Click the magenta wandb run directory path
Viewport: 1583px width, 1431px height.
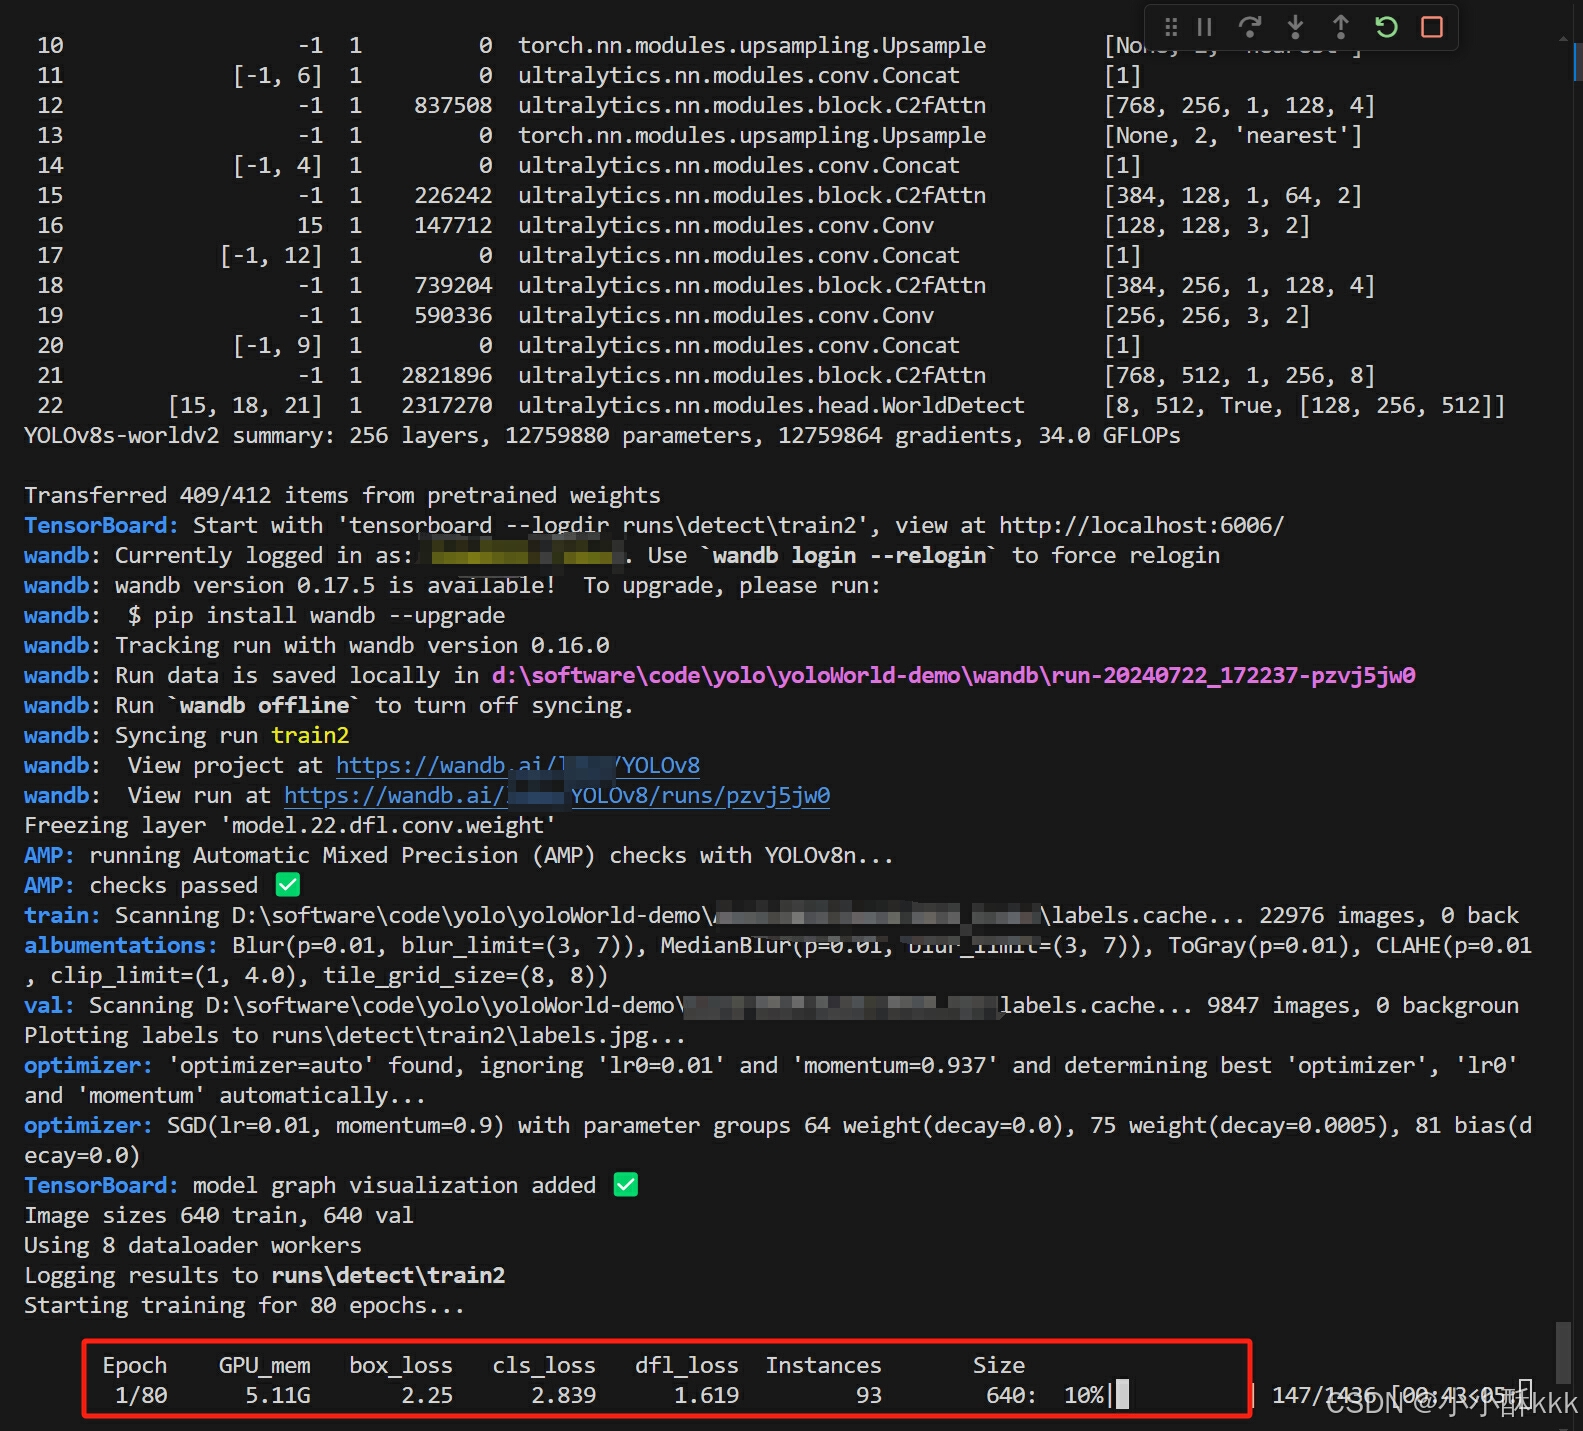953,676
